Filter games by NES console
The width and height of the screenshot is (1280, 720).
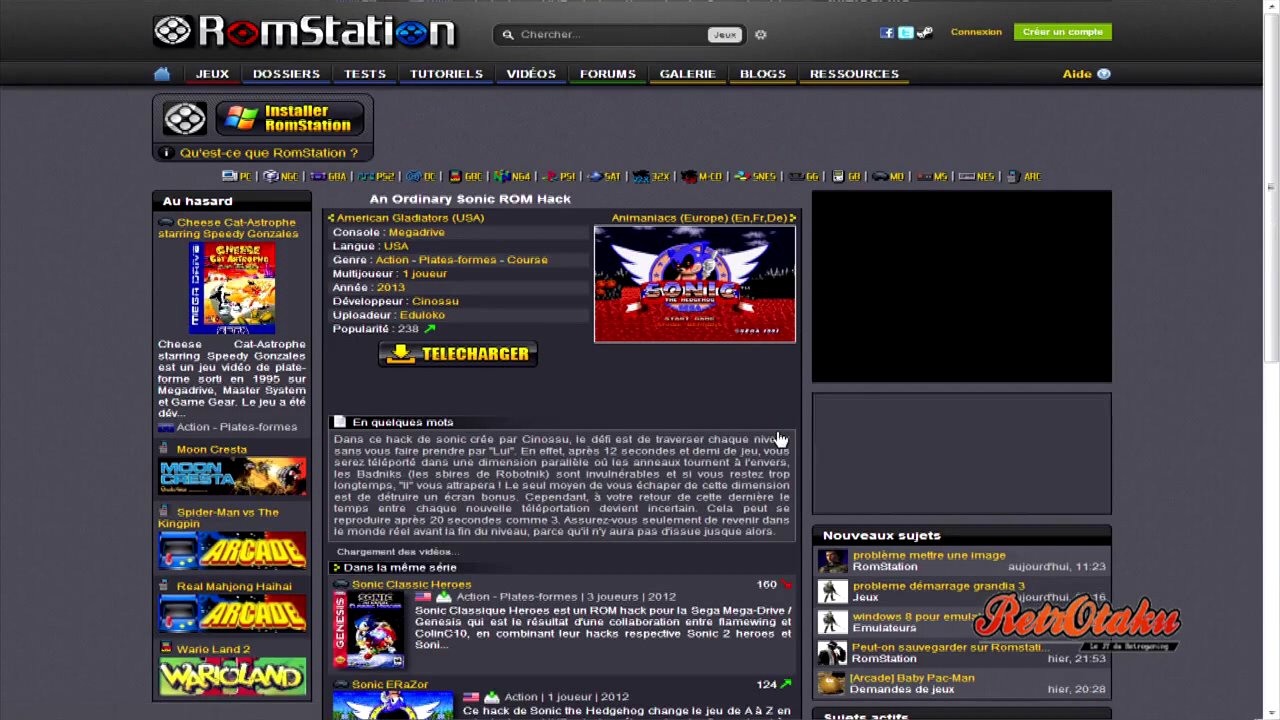977,176
